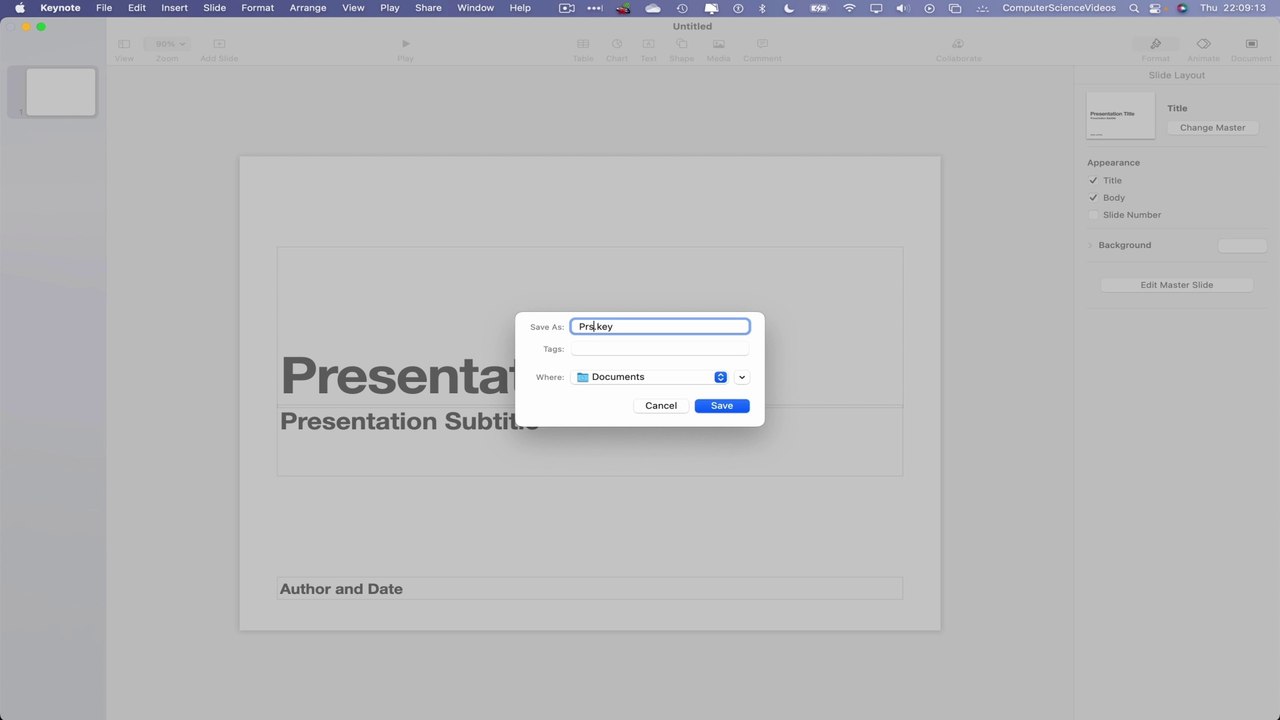Click the menu bar clock Thu 22:09:13
This screenshot has width=1280, height=720.
1234,8
